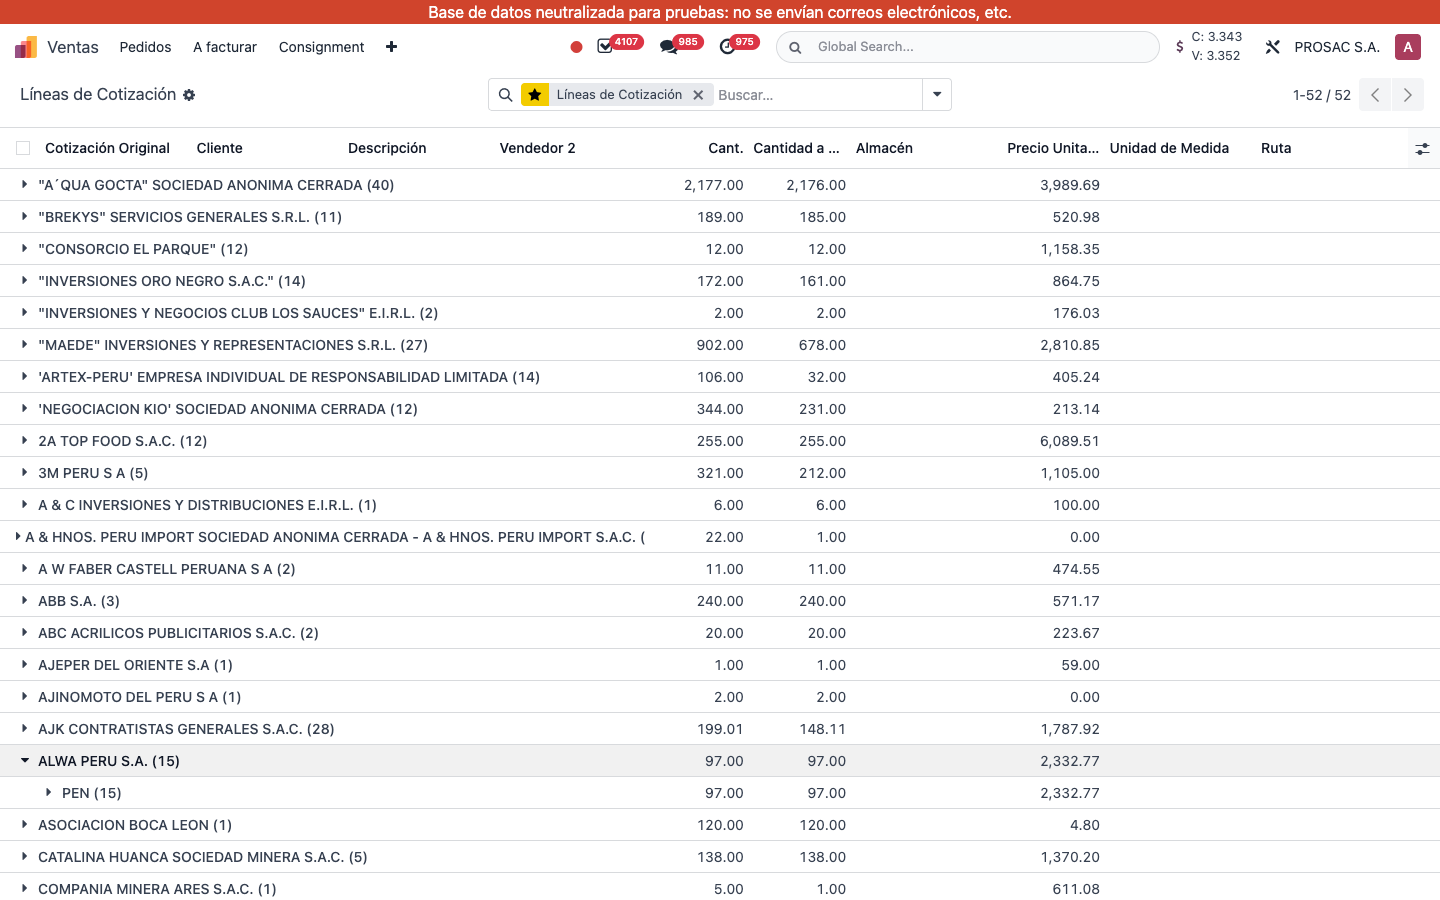The width and height of the screenshot is (1440, 900).
Task: Open the Consignment menu
Action: pos(321,47)
